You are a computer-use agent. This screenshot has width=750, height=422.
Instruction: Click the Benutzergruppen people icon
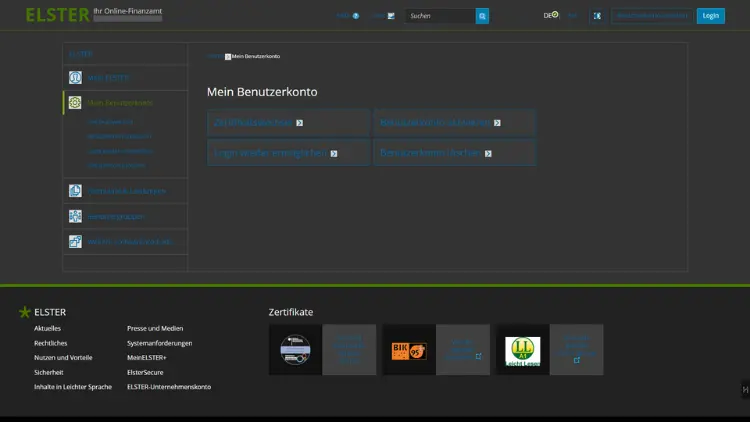point(75,216)
